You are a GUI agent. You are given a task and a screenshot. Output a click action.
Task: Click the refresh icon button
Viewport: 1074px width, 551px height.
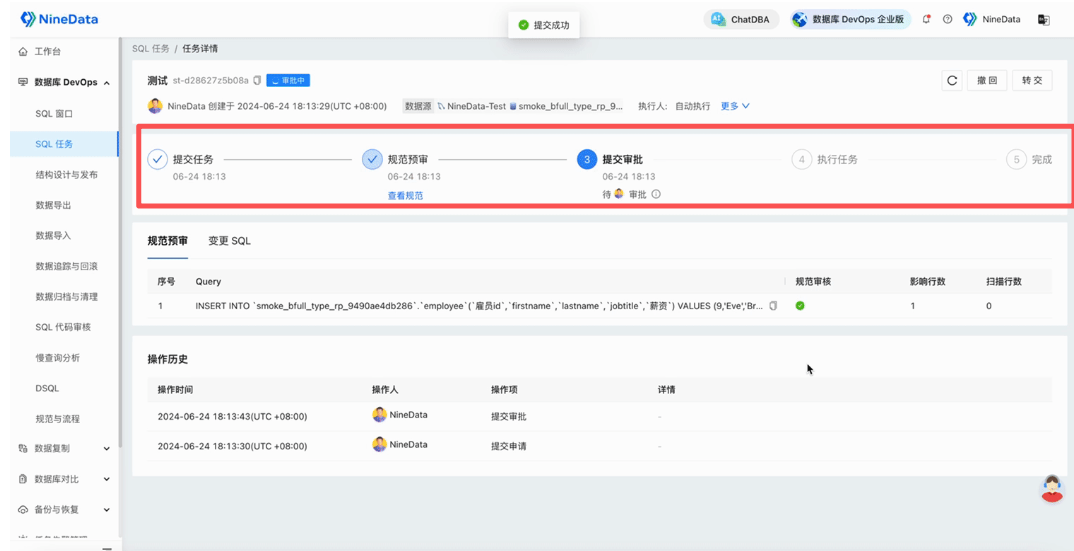(x=951, y=80)
